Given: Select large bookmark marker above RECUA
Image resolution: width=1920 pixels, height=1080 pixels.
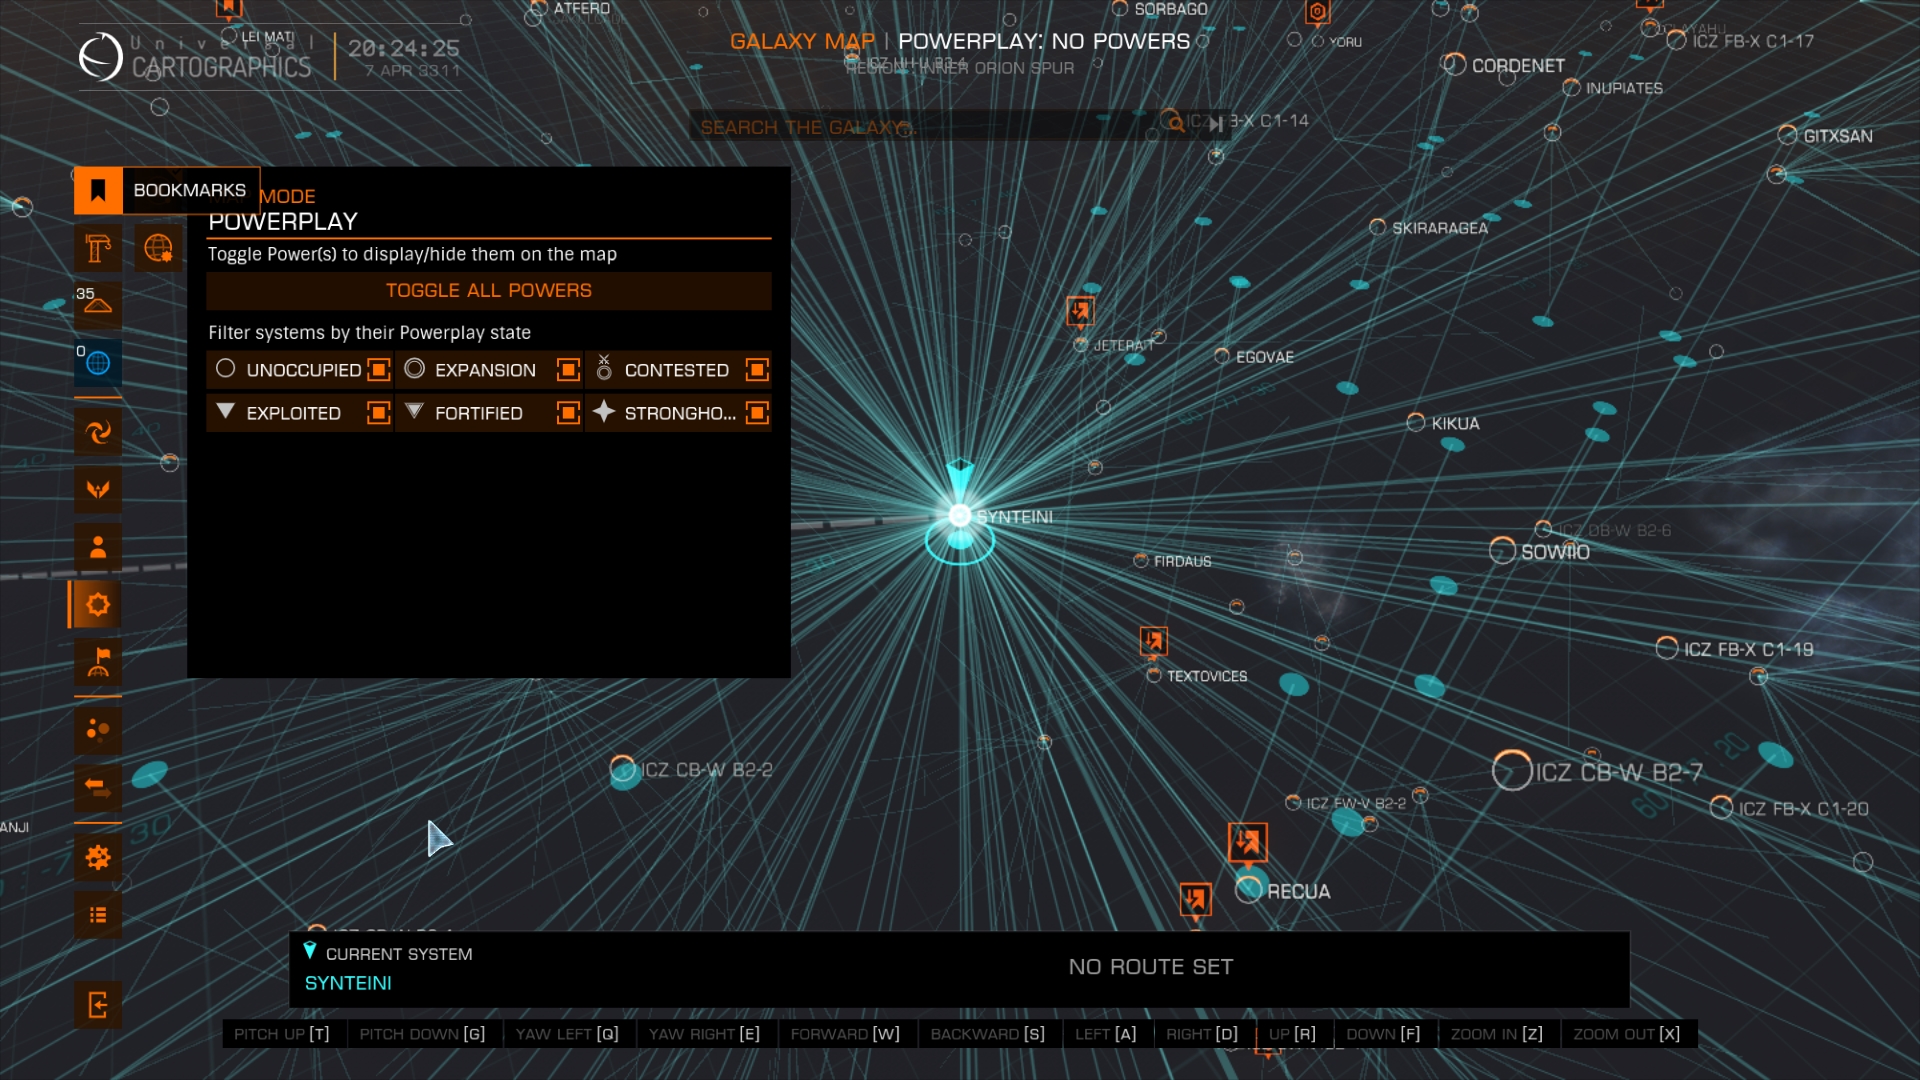Looking at the screenshot, I should tap(1248, 842).
